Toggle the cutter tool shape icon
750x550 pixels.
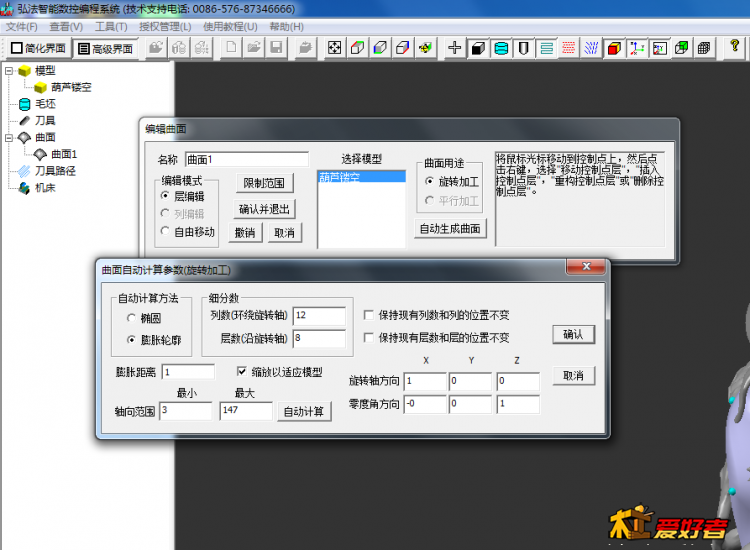(x=523, y=48)
